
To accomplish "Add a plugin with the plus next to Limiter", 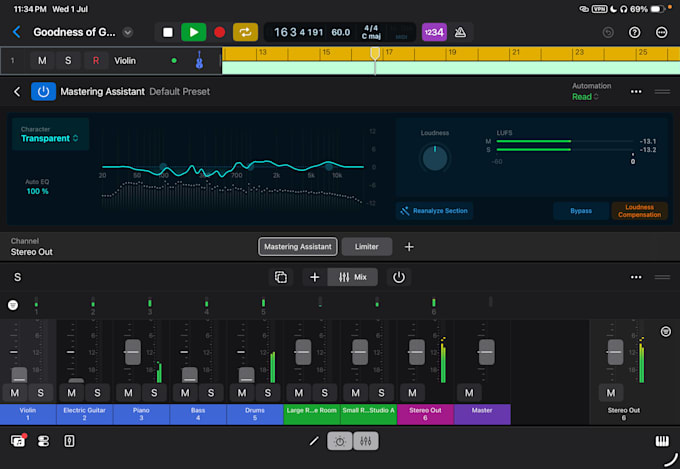I will pyautogui.click(x=409, y=247).
